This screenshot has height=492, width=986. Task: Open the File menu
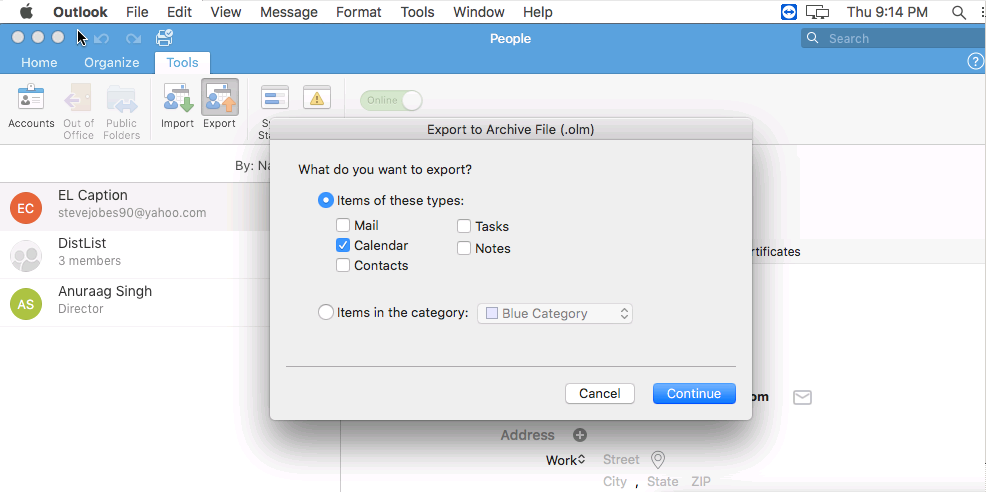pos(137,12)
